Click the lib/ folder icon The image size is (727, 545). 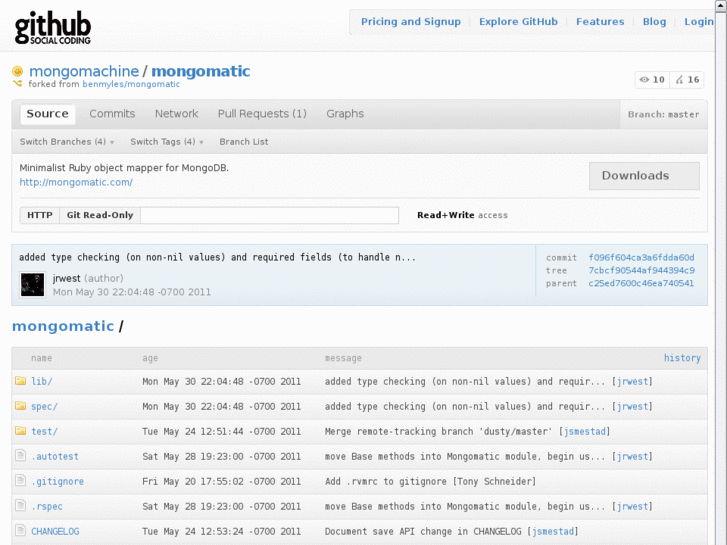coord(20,382)
